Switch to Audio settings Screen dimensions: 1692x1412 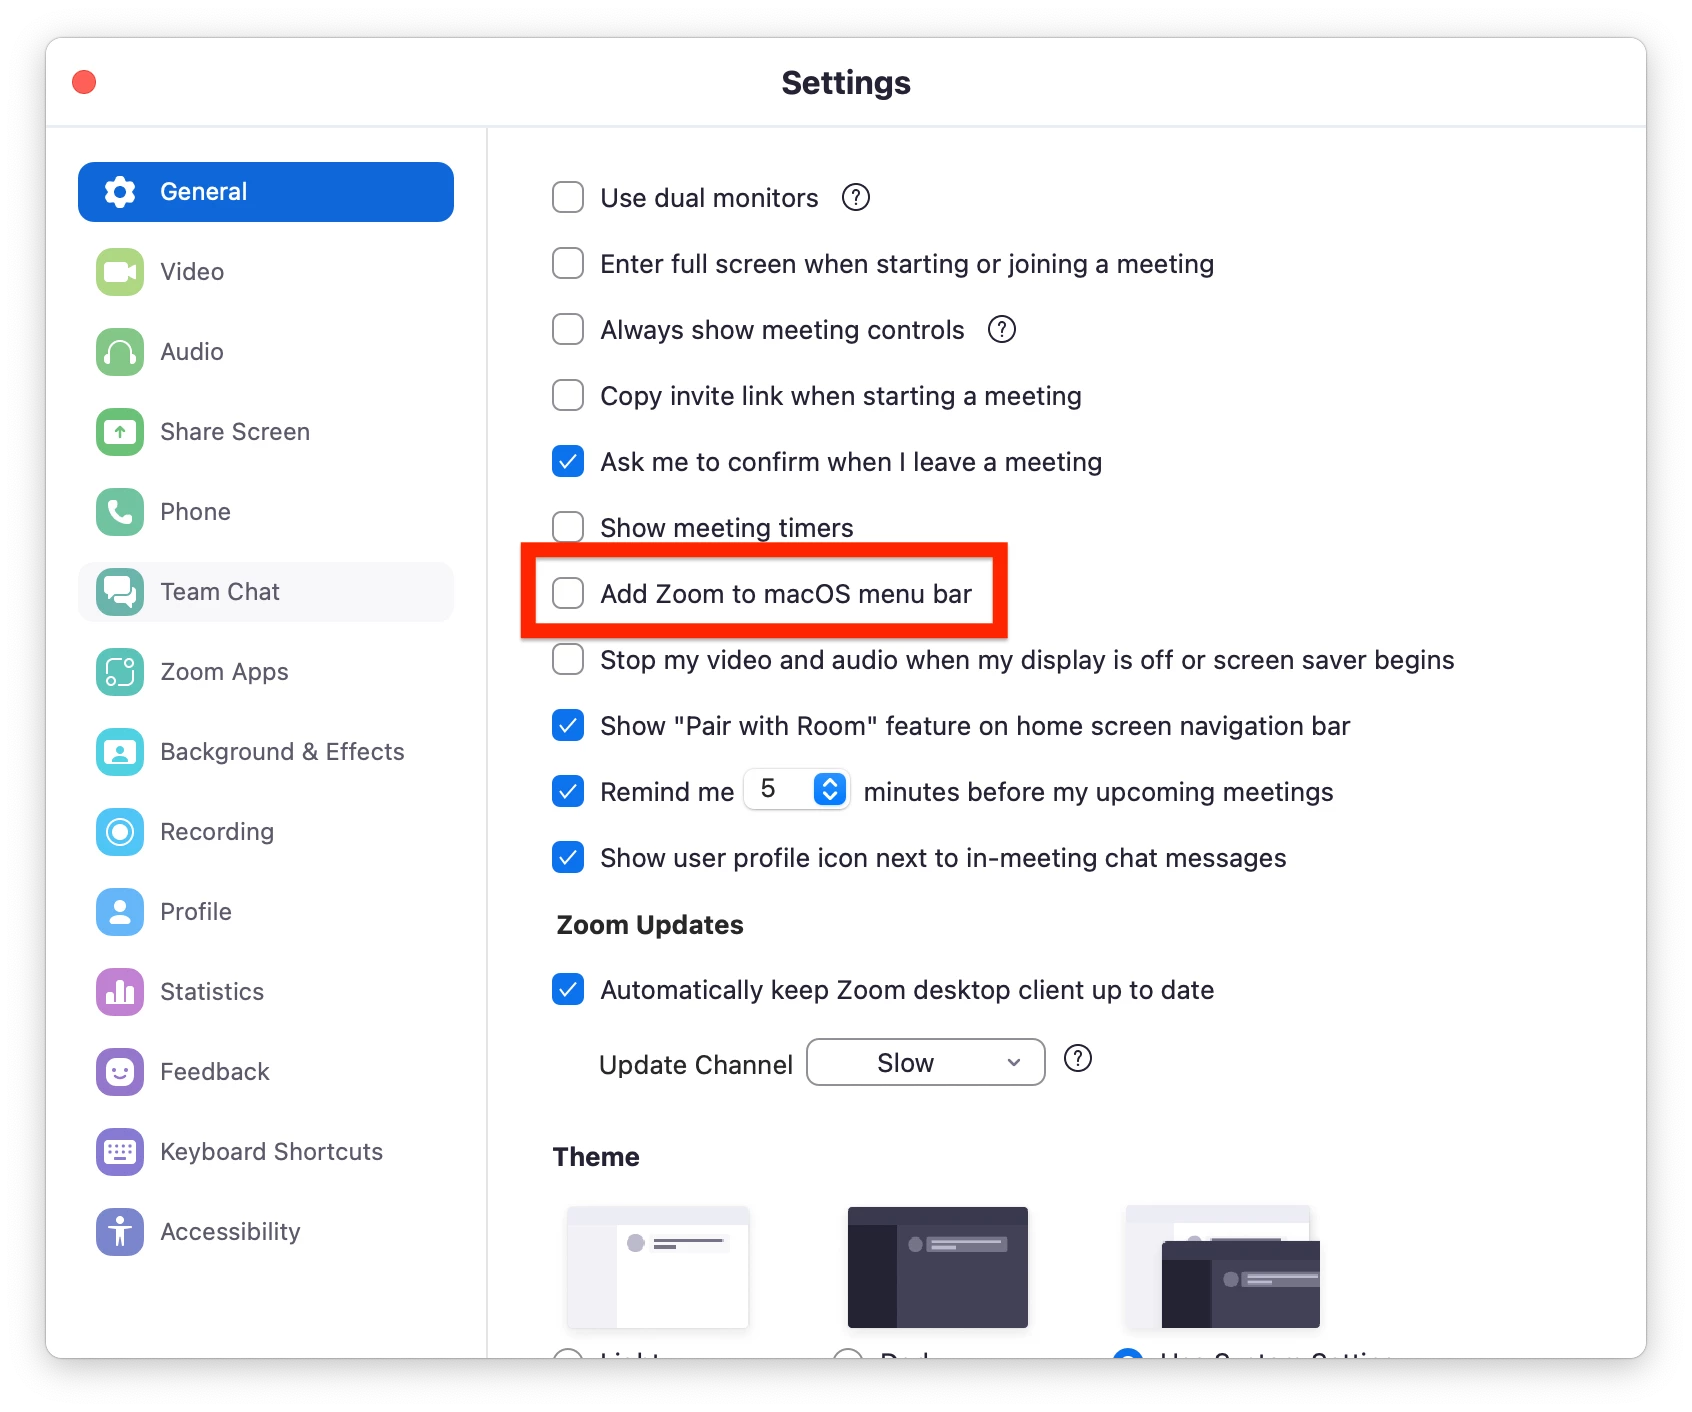click(266, 352)
